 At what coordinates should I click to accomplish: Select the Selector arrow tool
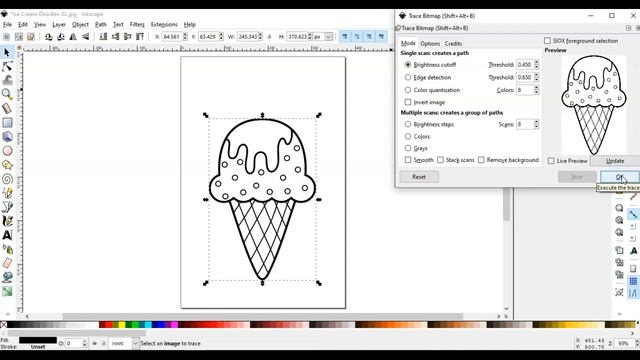(7, 53)
